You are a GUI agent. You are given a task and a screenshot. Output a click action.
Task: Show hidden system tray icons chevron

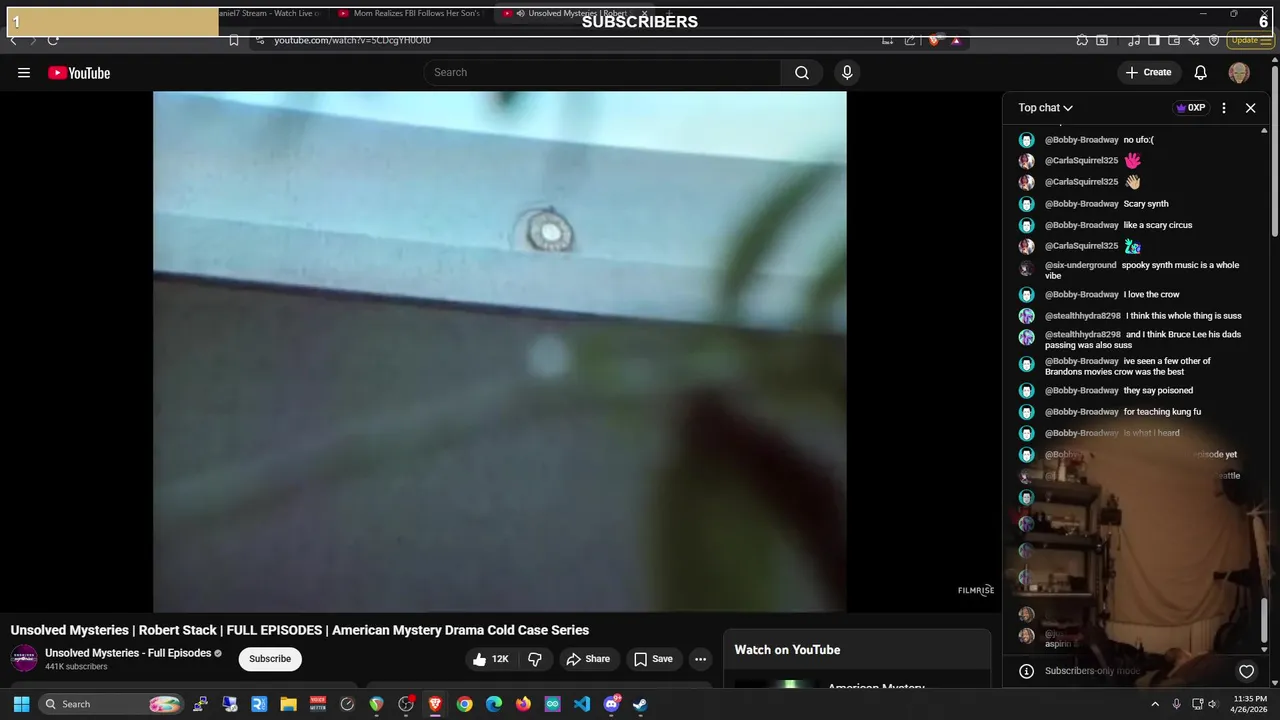[1155, 704]
